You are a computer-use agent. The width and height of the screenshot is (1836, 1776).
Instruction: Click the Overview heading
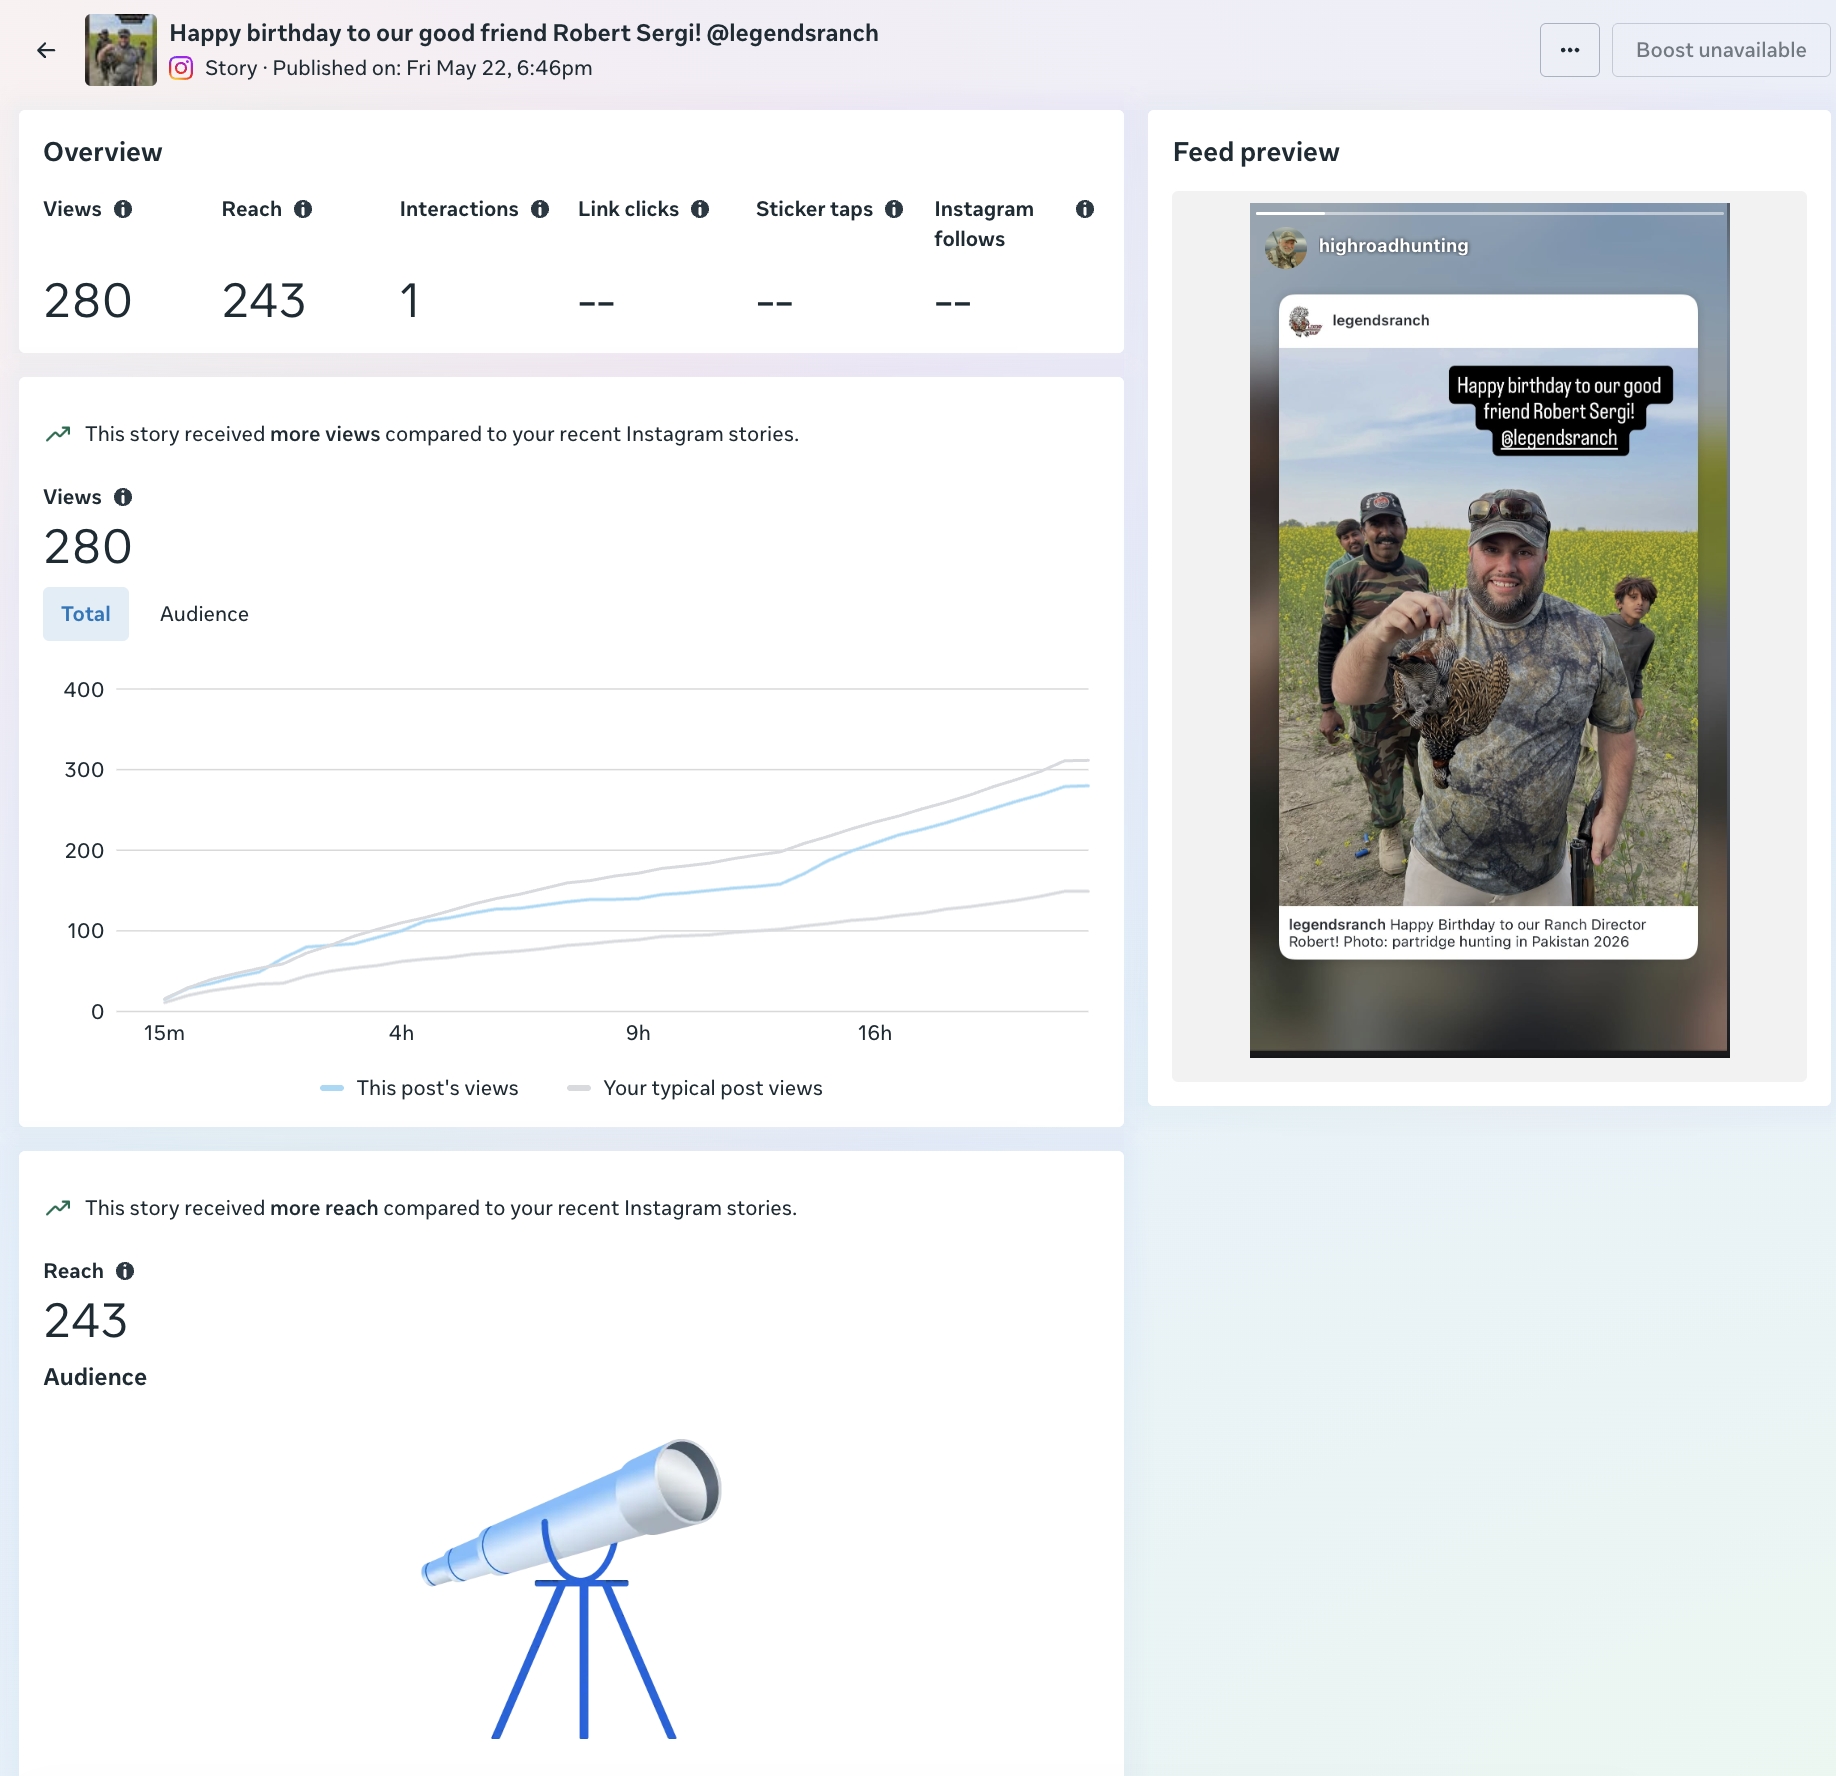[103, 152]
